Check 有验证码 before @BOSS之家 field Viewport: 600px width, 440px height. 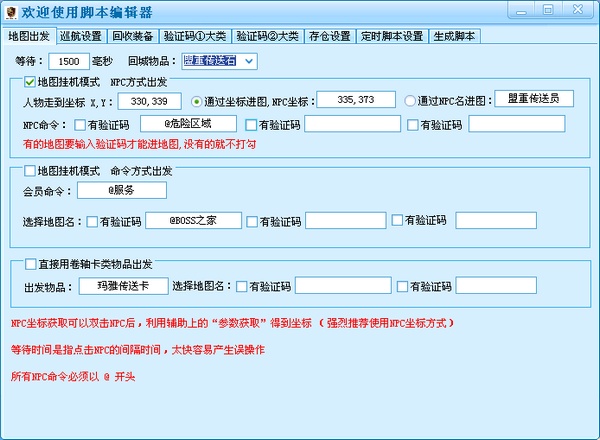pos(92,222)
